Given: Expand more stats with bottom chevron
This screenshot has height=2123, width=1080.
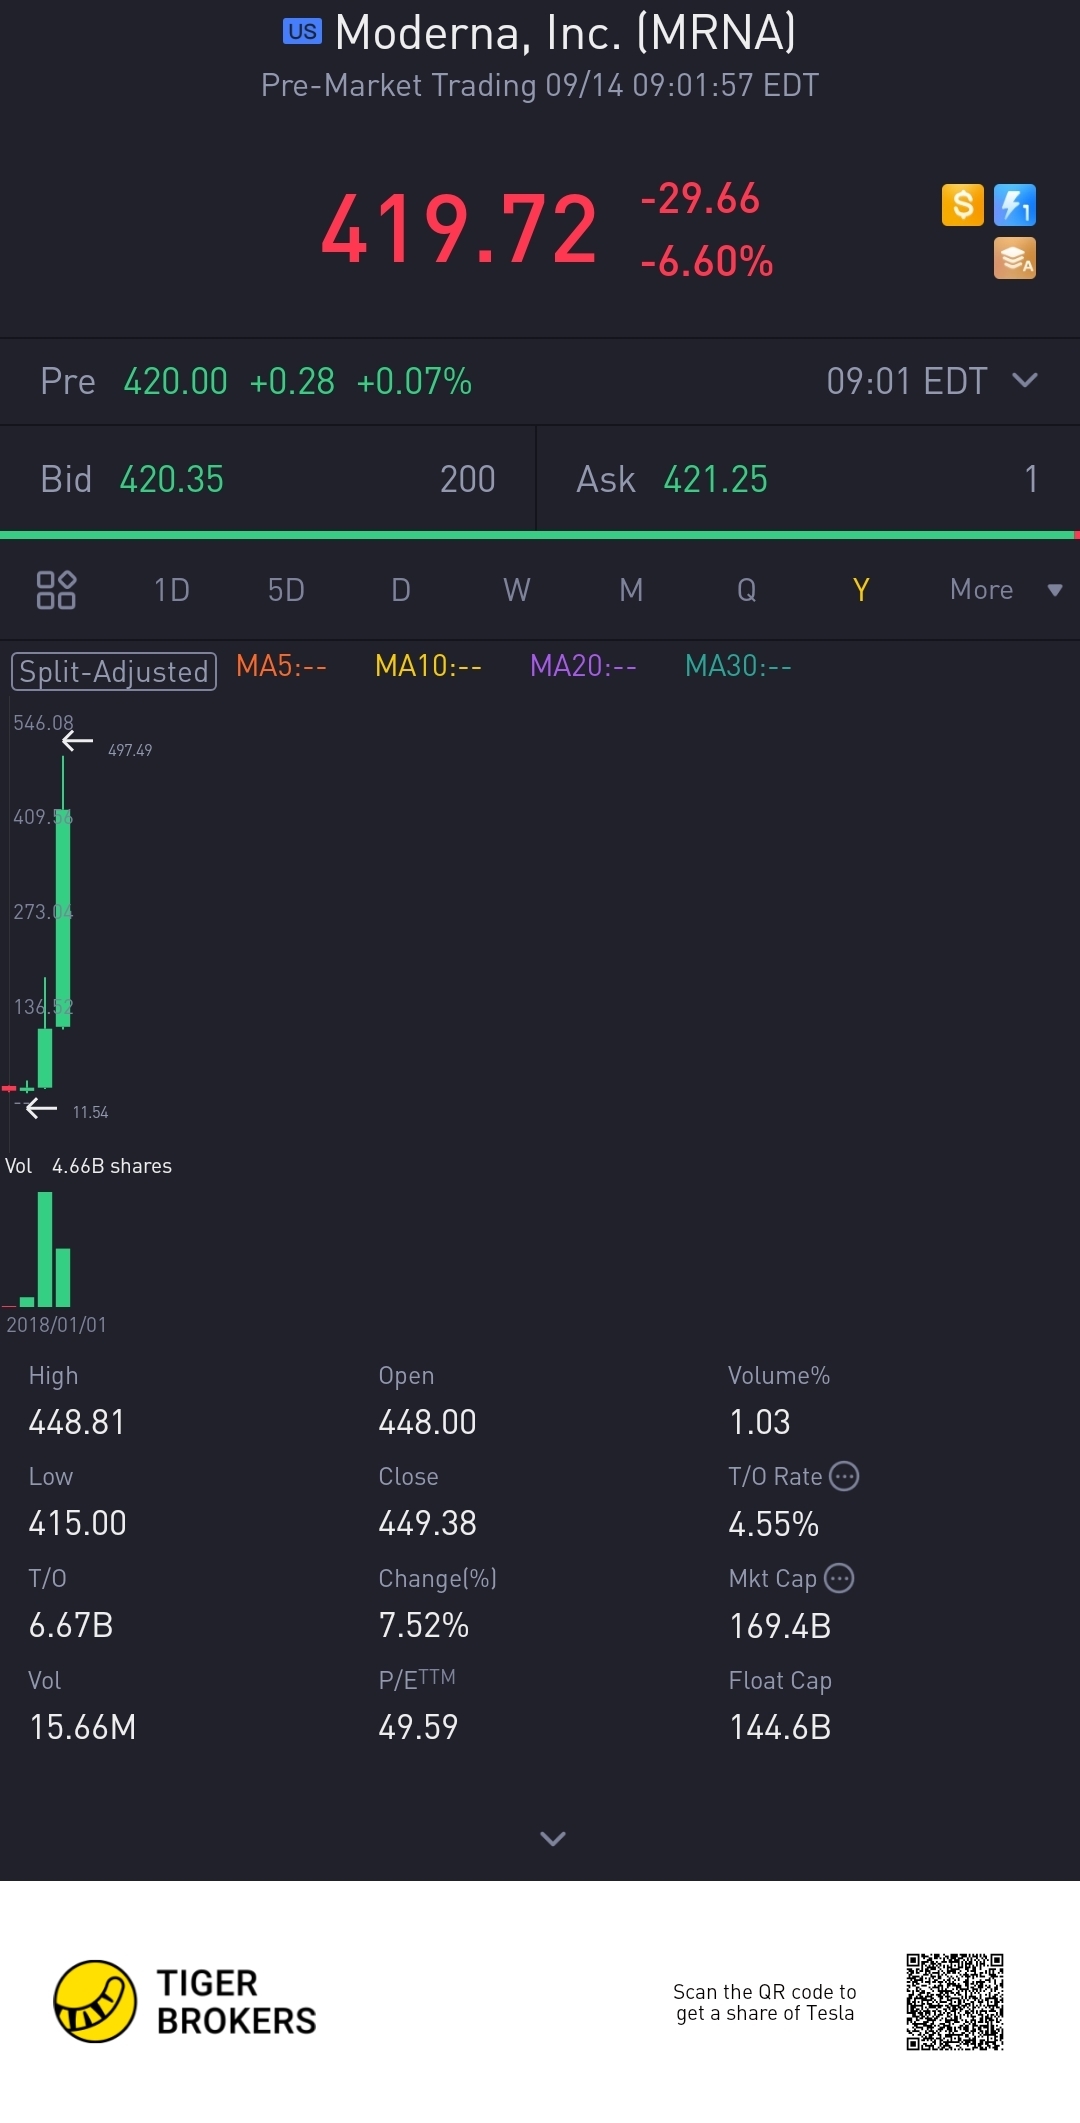Looking at the screenshot, I should (552, 1838).
